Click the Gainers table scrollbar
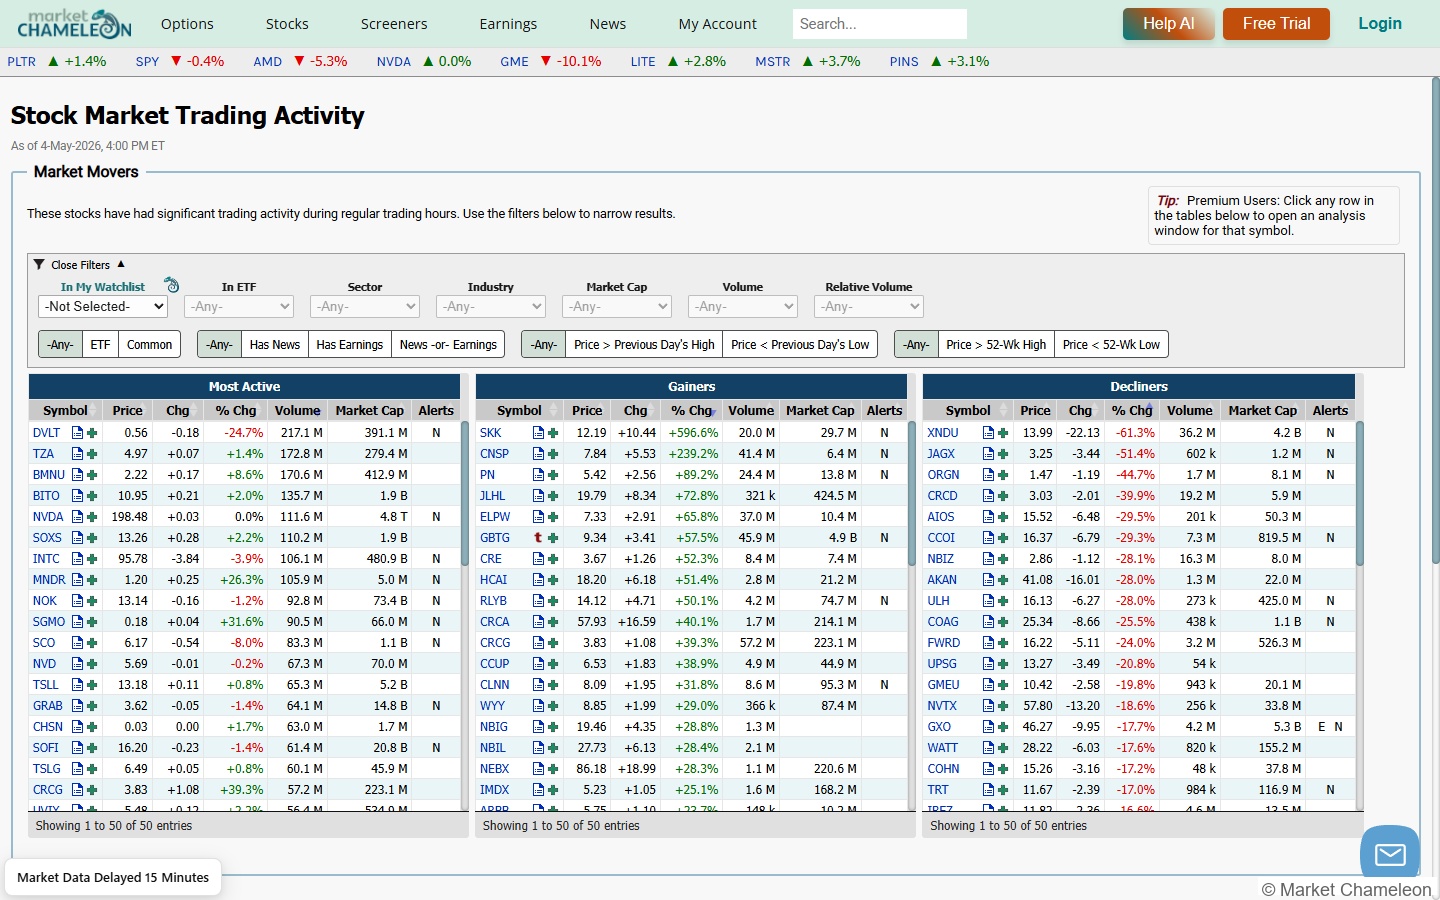Screen dimensions: 1440x900 coord(912,493)
